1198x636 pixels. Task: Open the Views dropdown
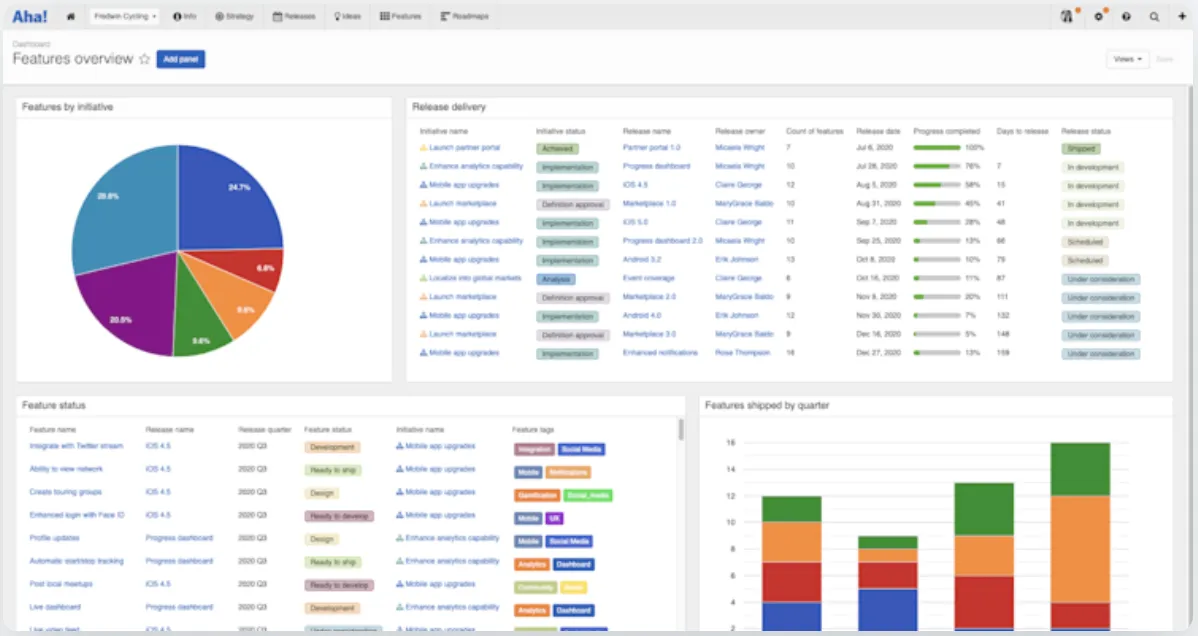point(1127,59)
